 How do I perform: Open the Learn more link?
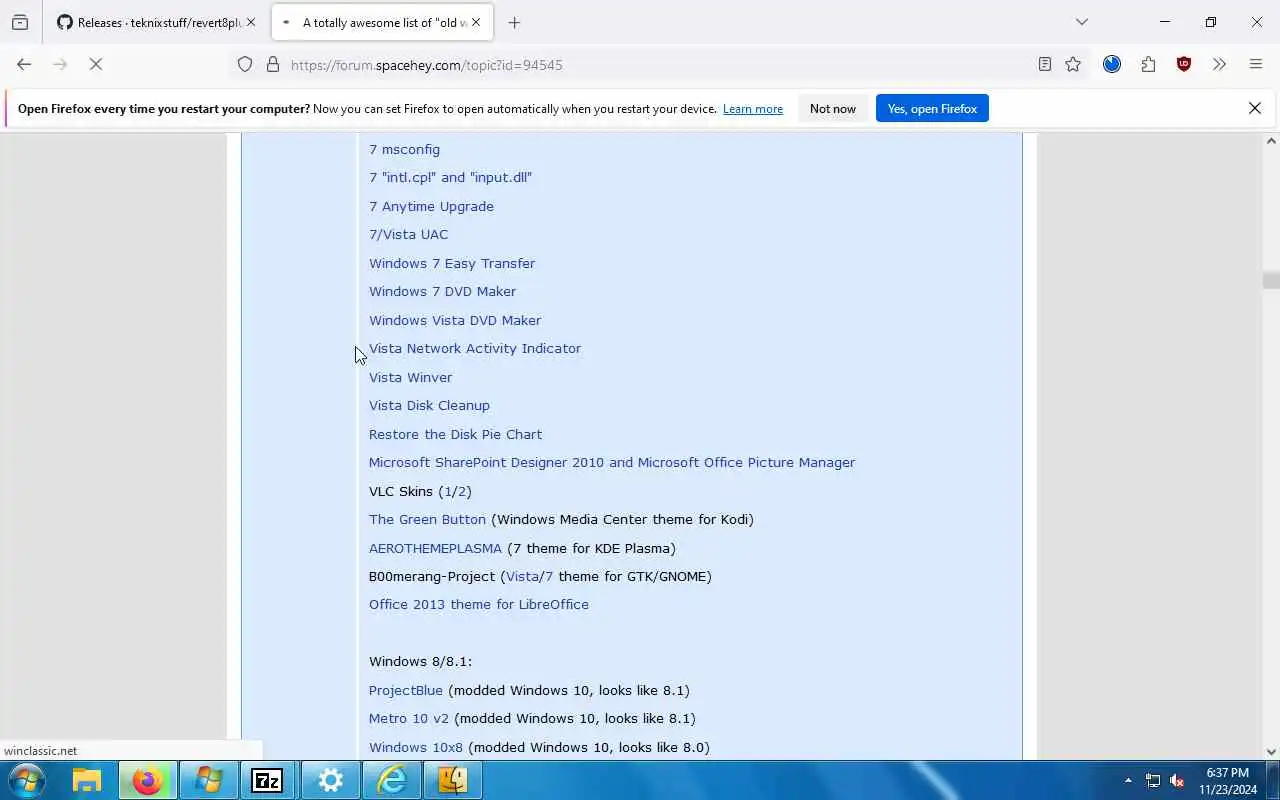[753, 109]
